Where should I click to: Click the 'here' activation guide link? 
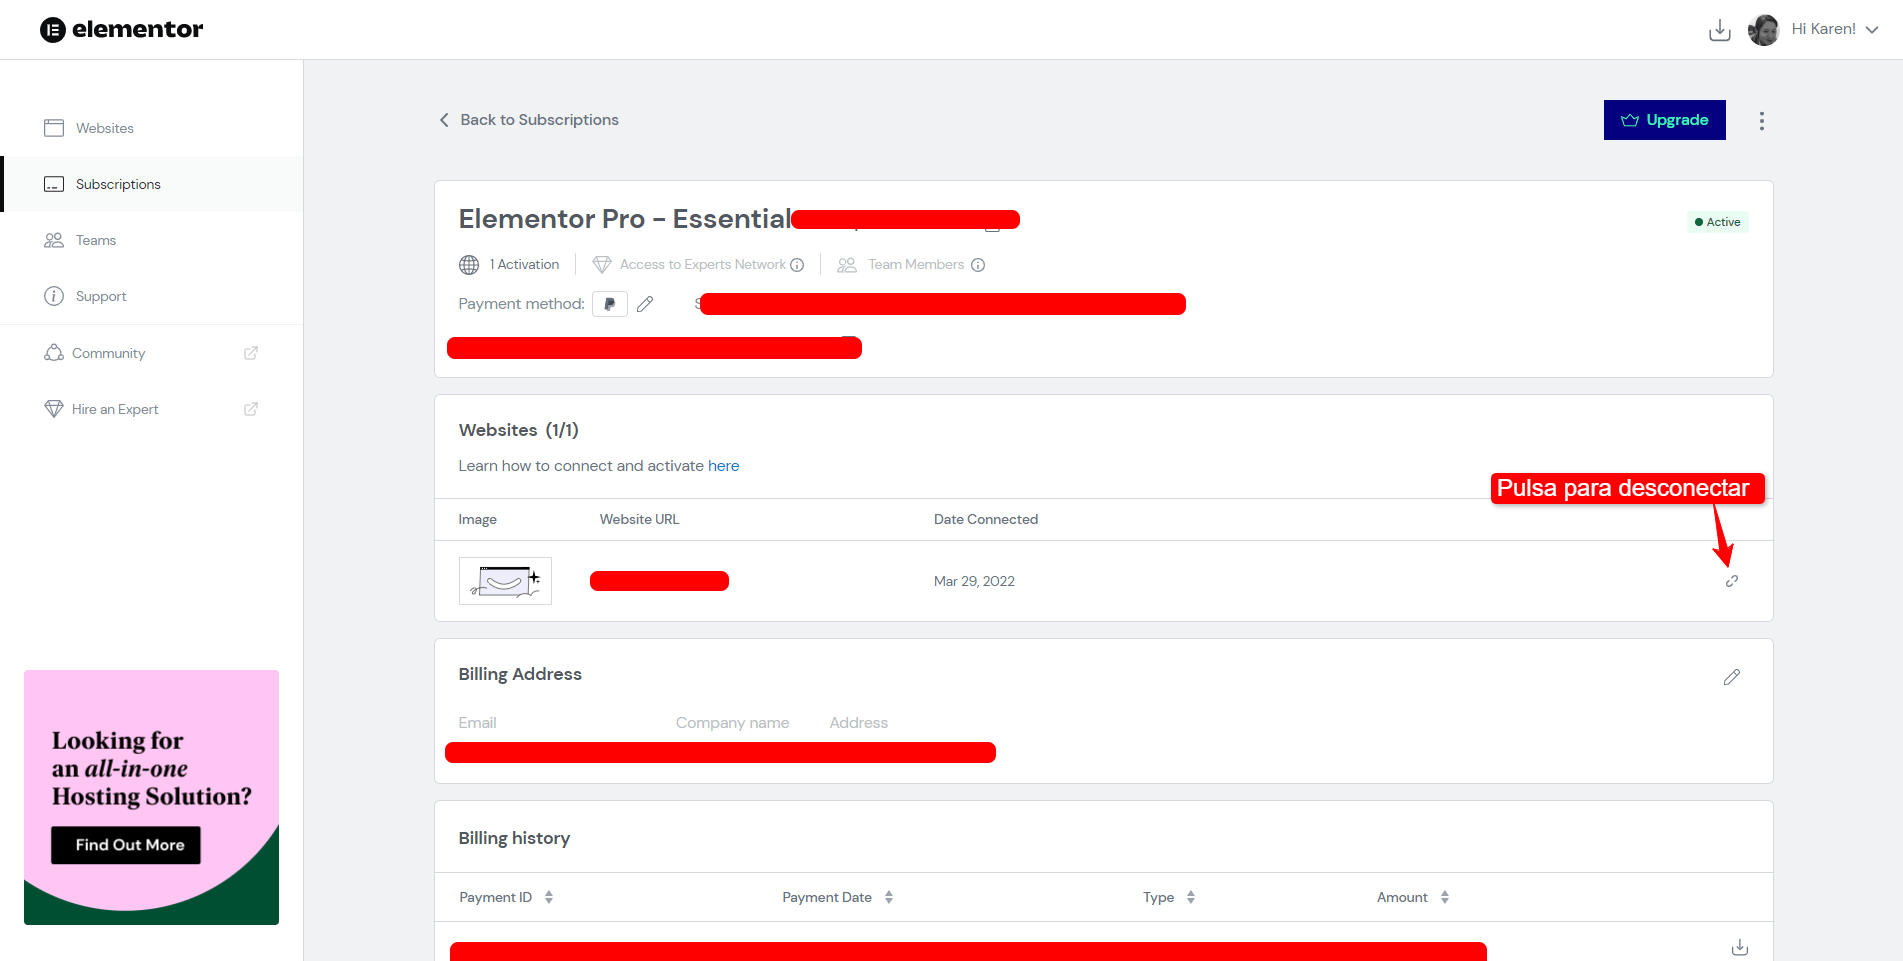click(x=723, y=466)
